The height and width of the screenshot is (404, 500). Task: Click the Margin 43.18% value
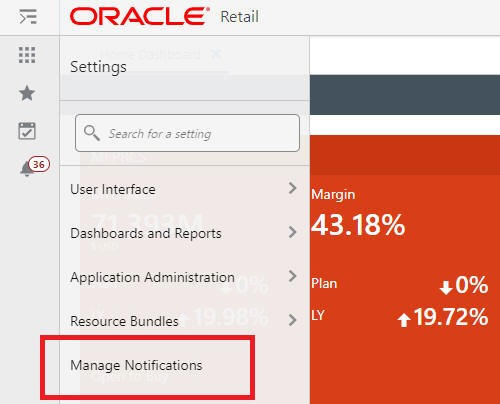[x=358, y=225]
